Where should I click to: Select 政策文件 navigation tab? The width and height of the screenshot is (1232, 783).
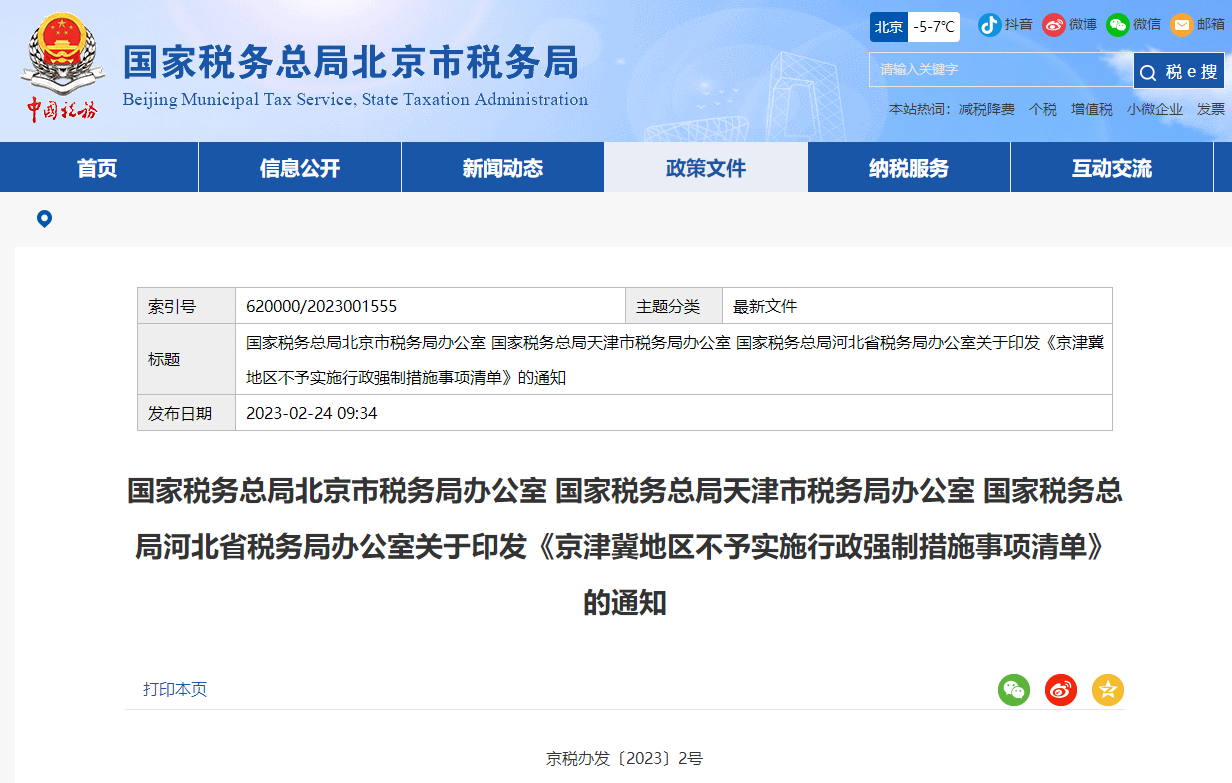706,168
